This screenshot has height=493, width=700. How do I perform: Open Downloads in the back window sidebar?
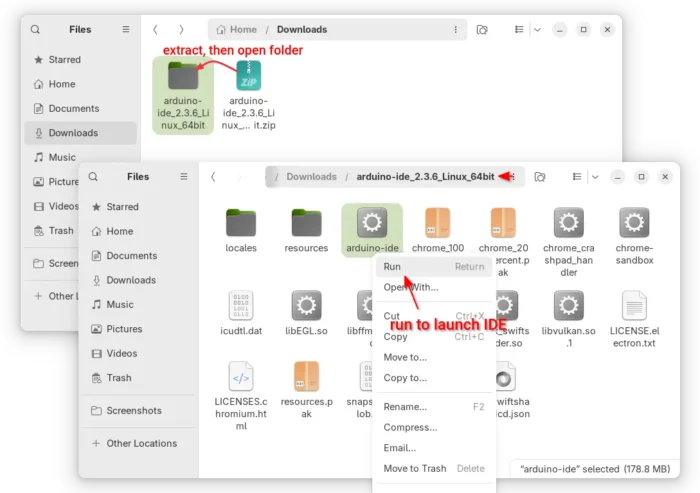(x=80, y=133)
